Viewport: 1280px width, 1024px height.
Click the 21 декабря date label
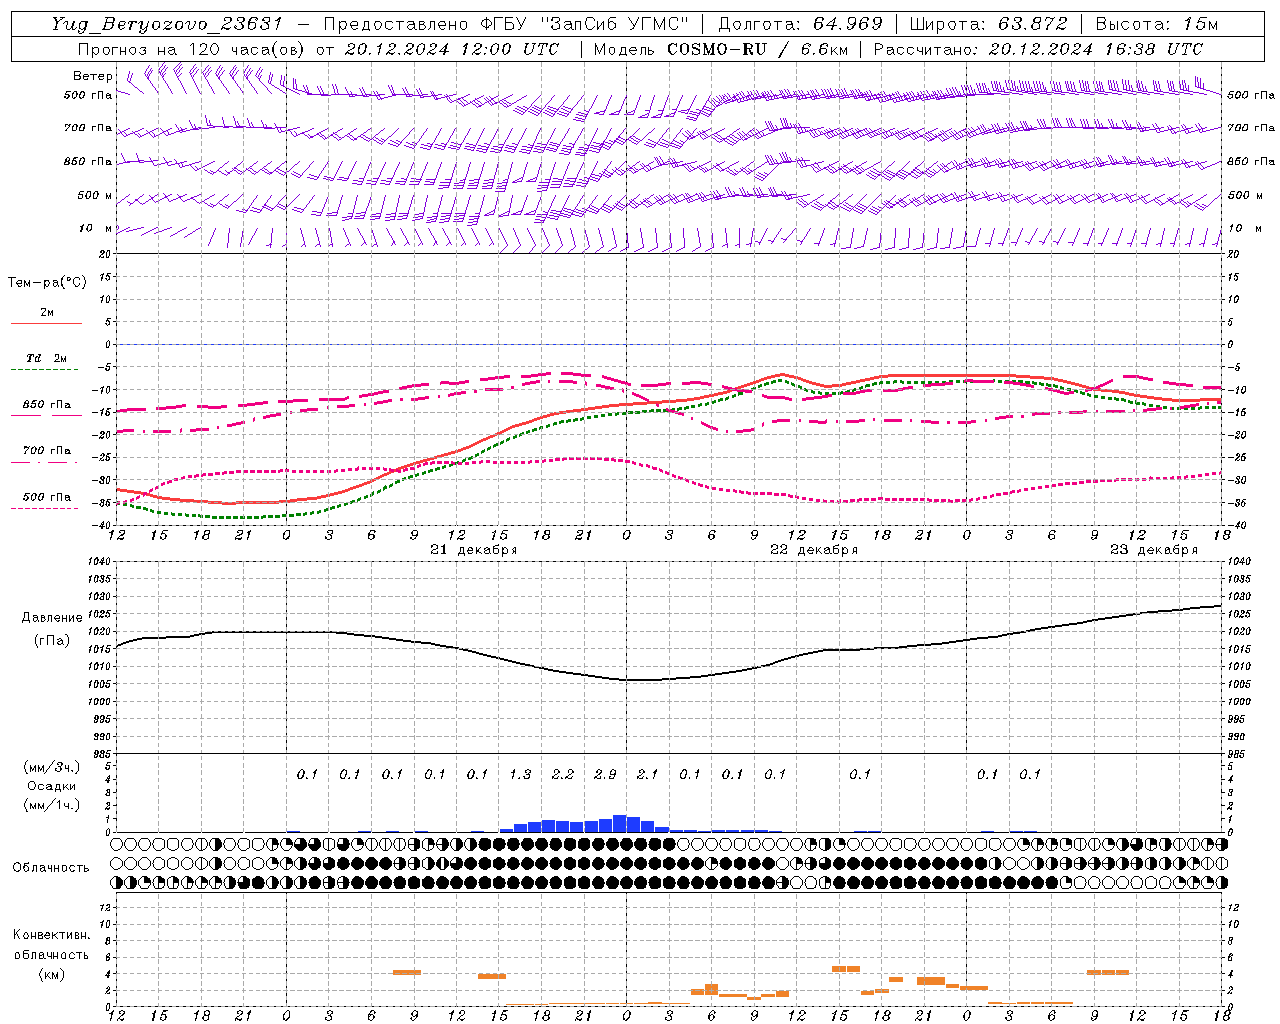(x=474, y=550)
